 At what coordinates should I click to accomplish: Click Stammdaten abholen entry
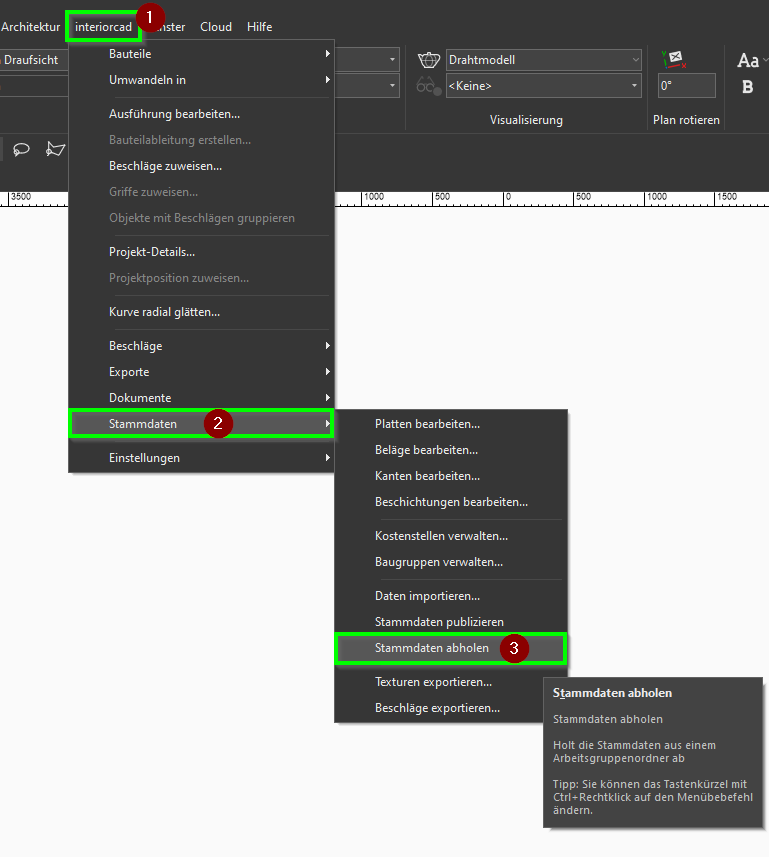451,648
